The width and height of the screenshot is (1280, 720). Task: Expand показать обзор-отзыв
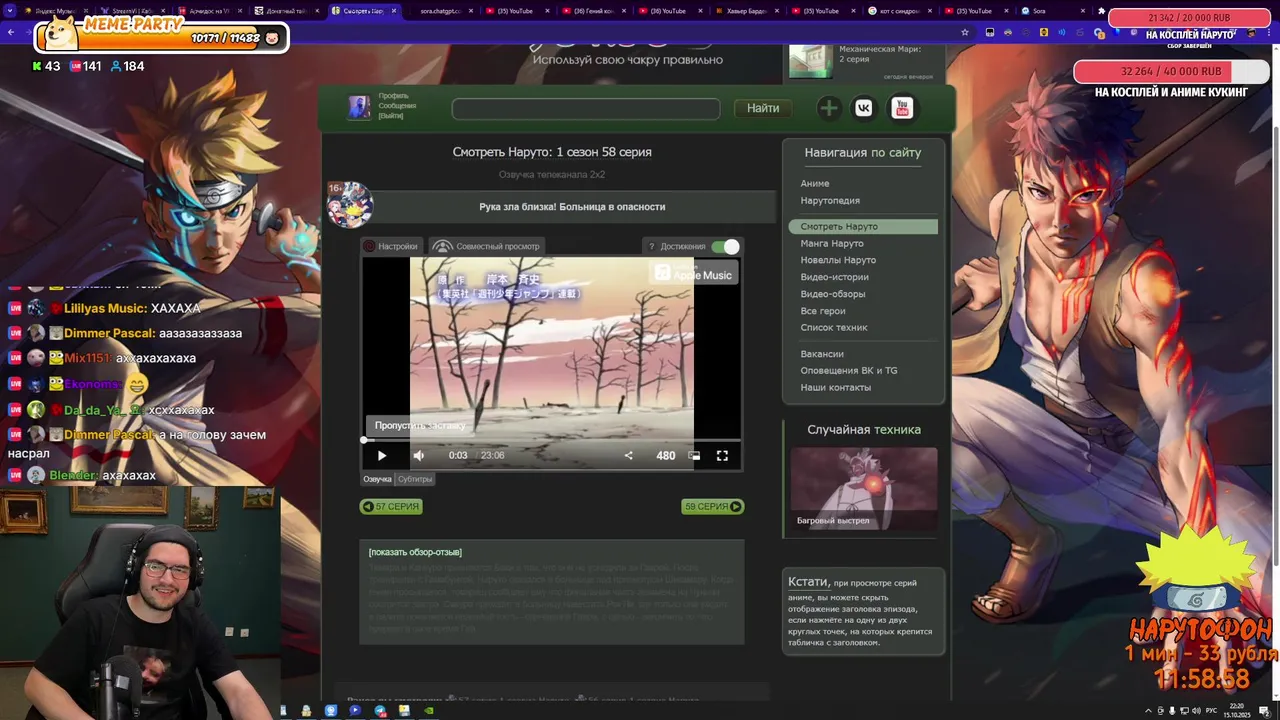pyautogui.click(x=415, y=552)
